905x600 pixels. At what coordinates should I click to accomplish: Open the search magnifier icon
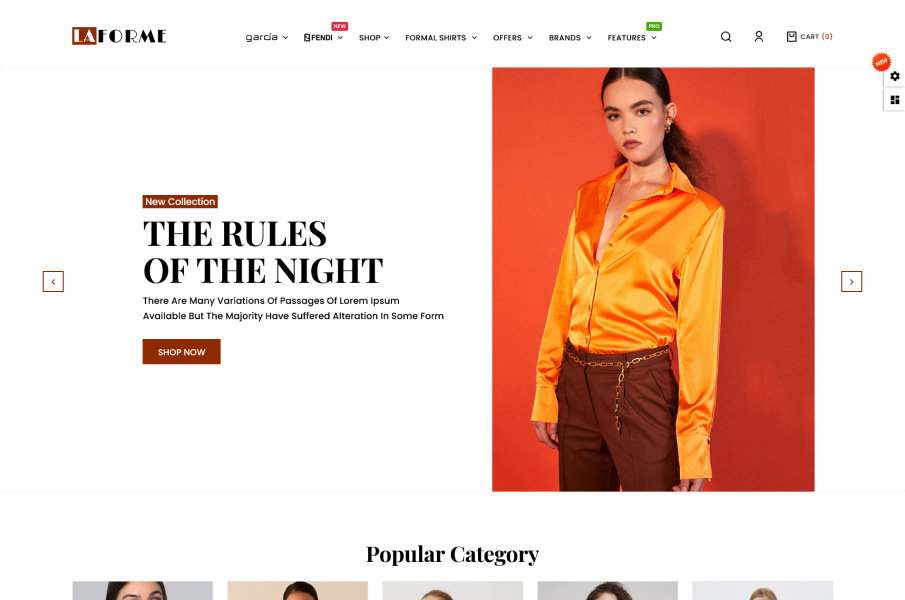pyautogui.click(x=726, y=37)
